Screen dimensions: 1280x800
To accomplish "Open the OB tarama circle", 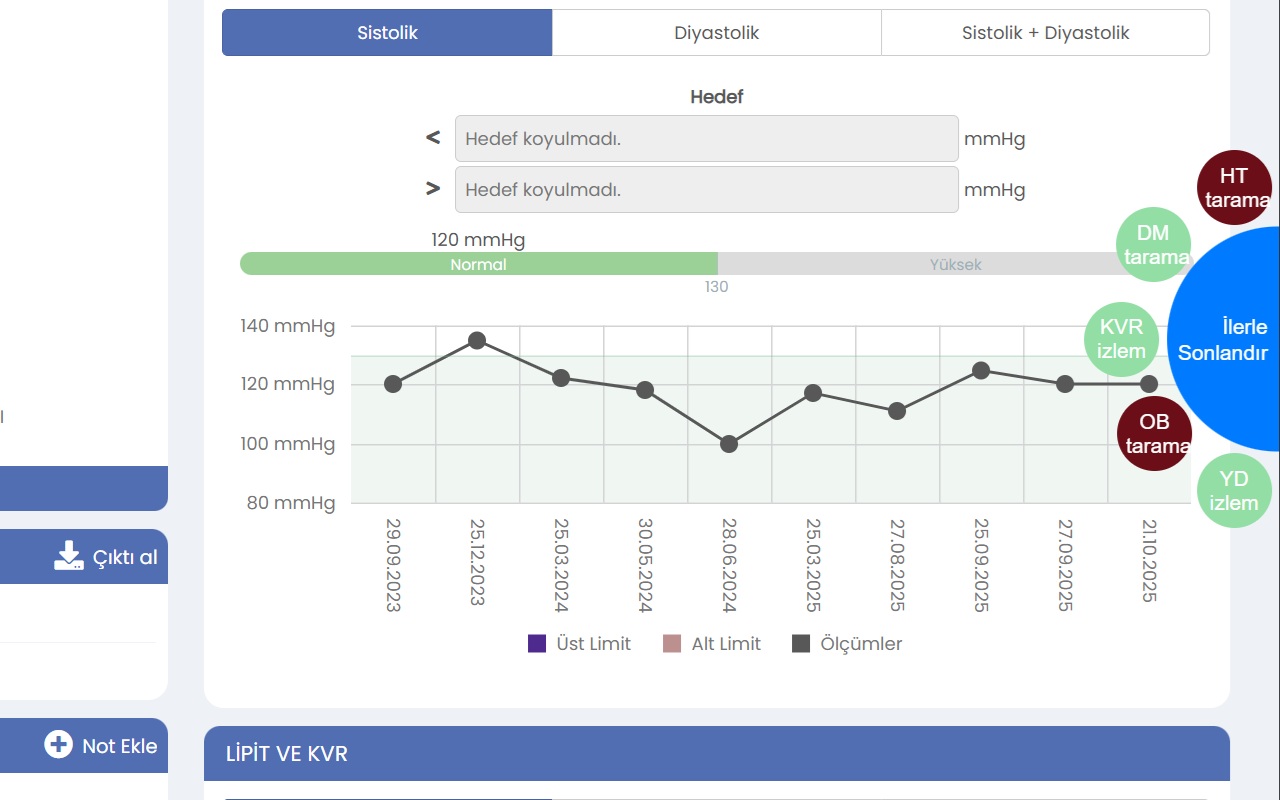I will (1154, 434).
